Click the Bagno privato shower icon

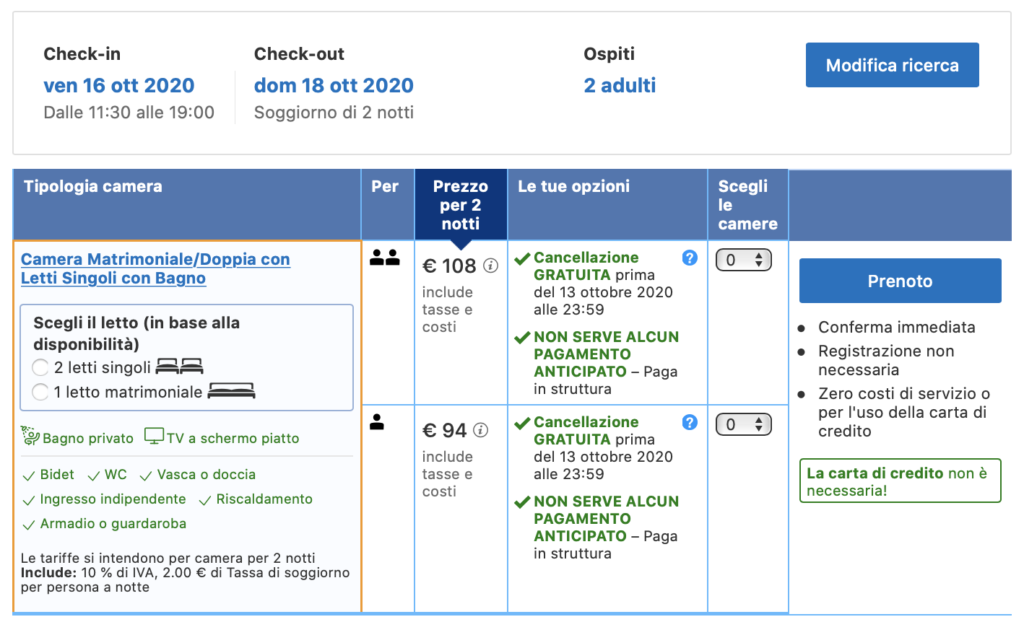29,437
